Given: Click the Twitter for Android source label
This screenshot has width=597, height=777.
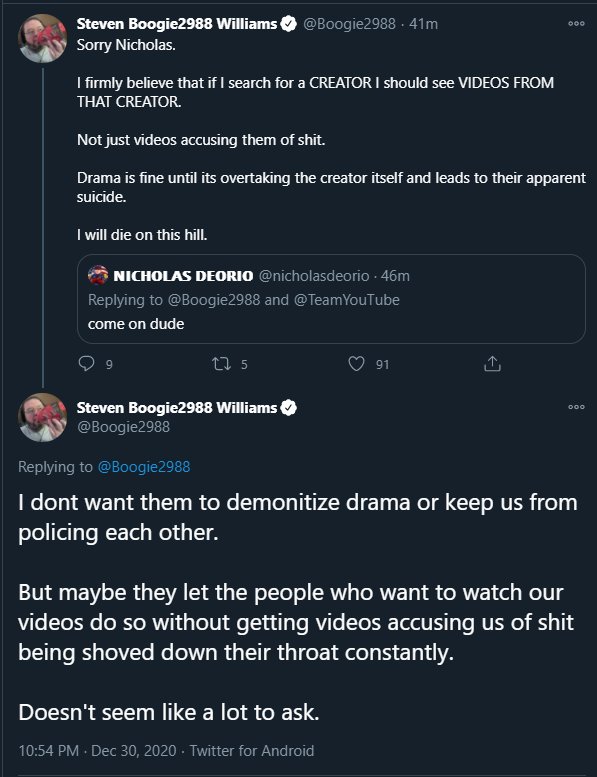Looking at the screenshot, I should click(252, 751).
